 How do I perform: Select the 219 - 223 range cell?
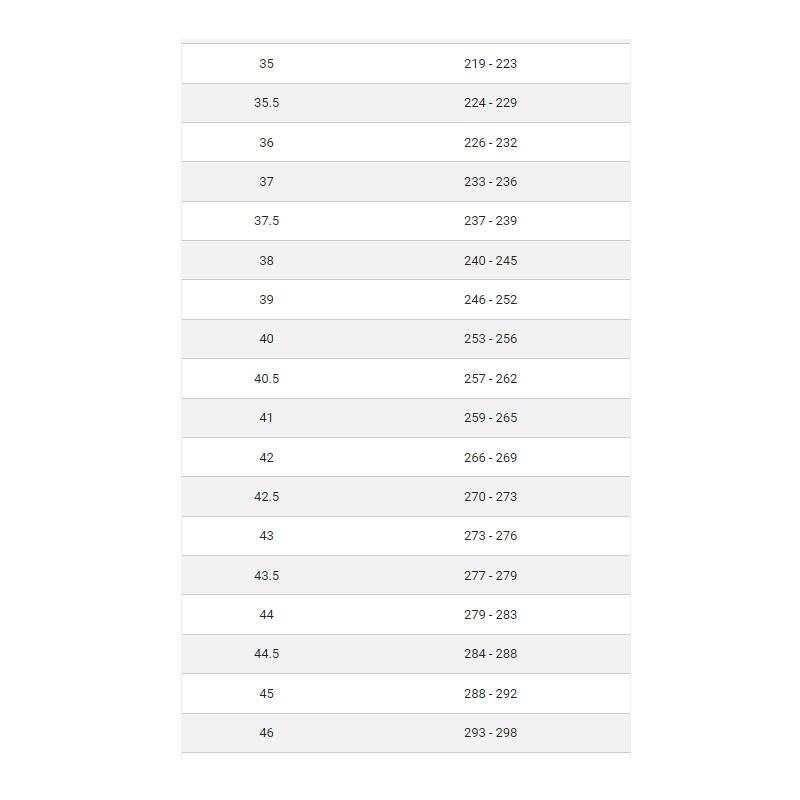coord(490,64)
